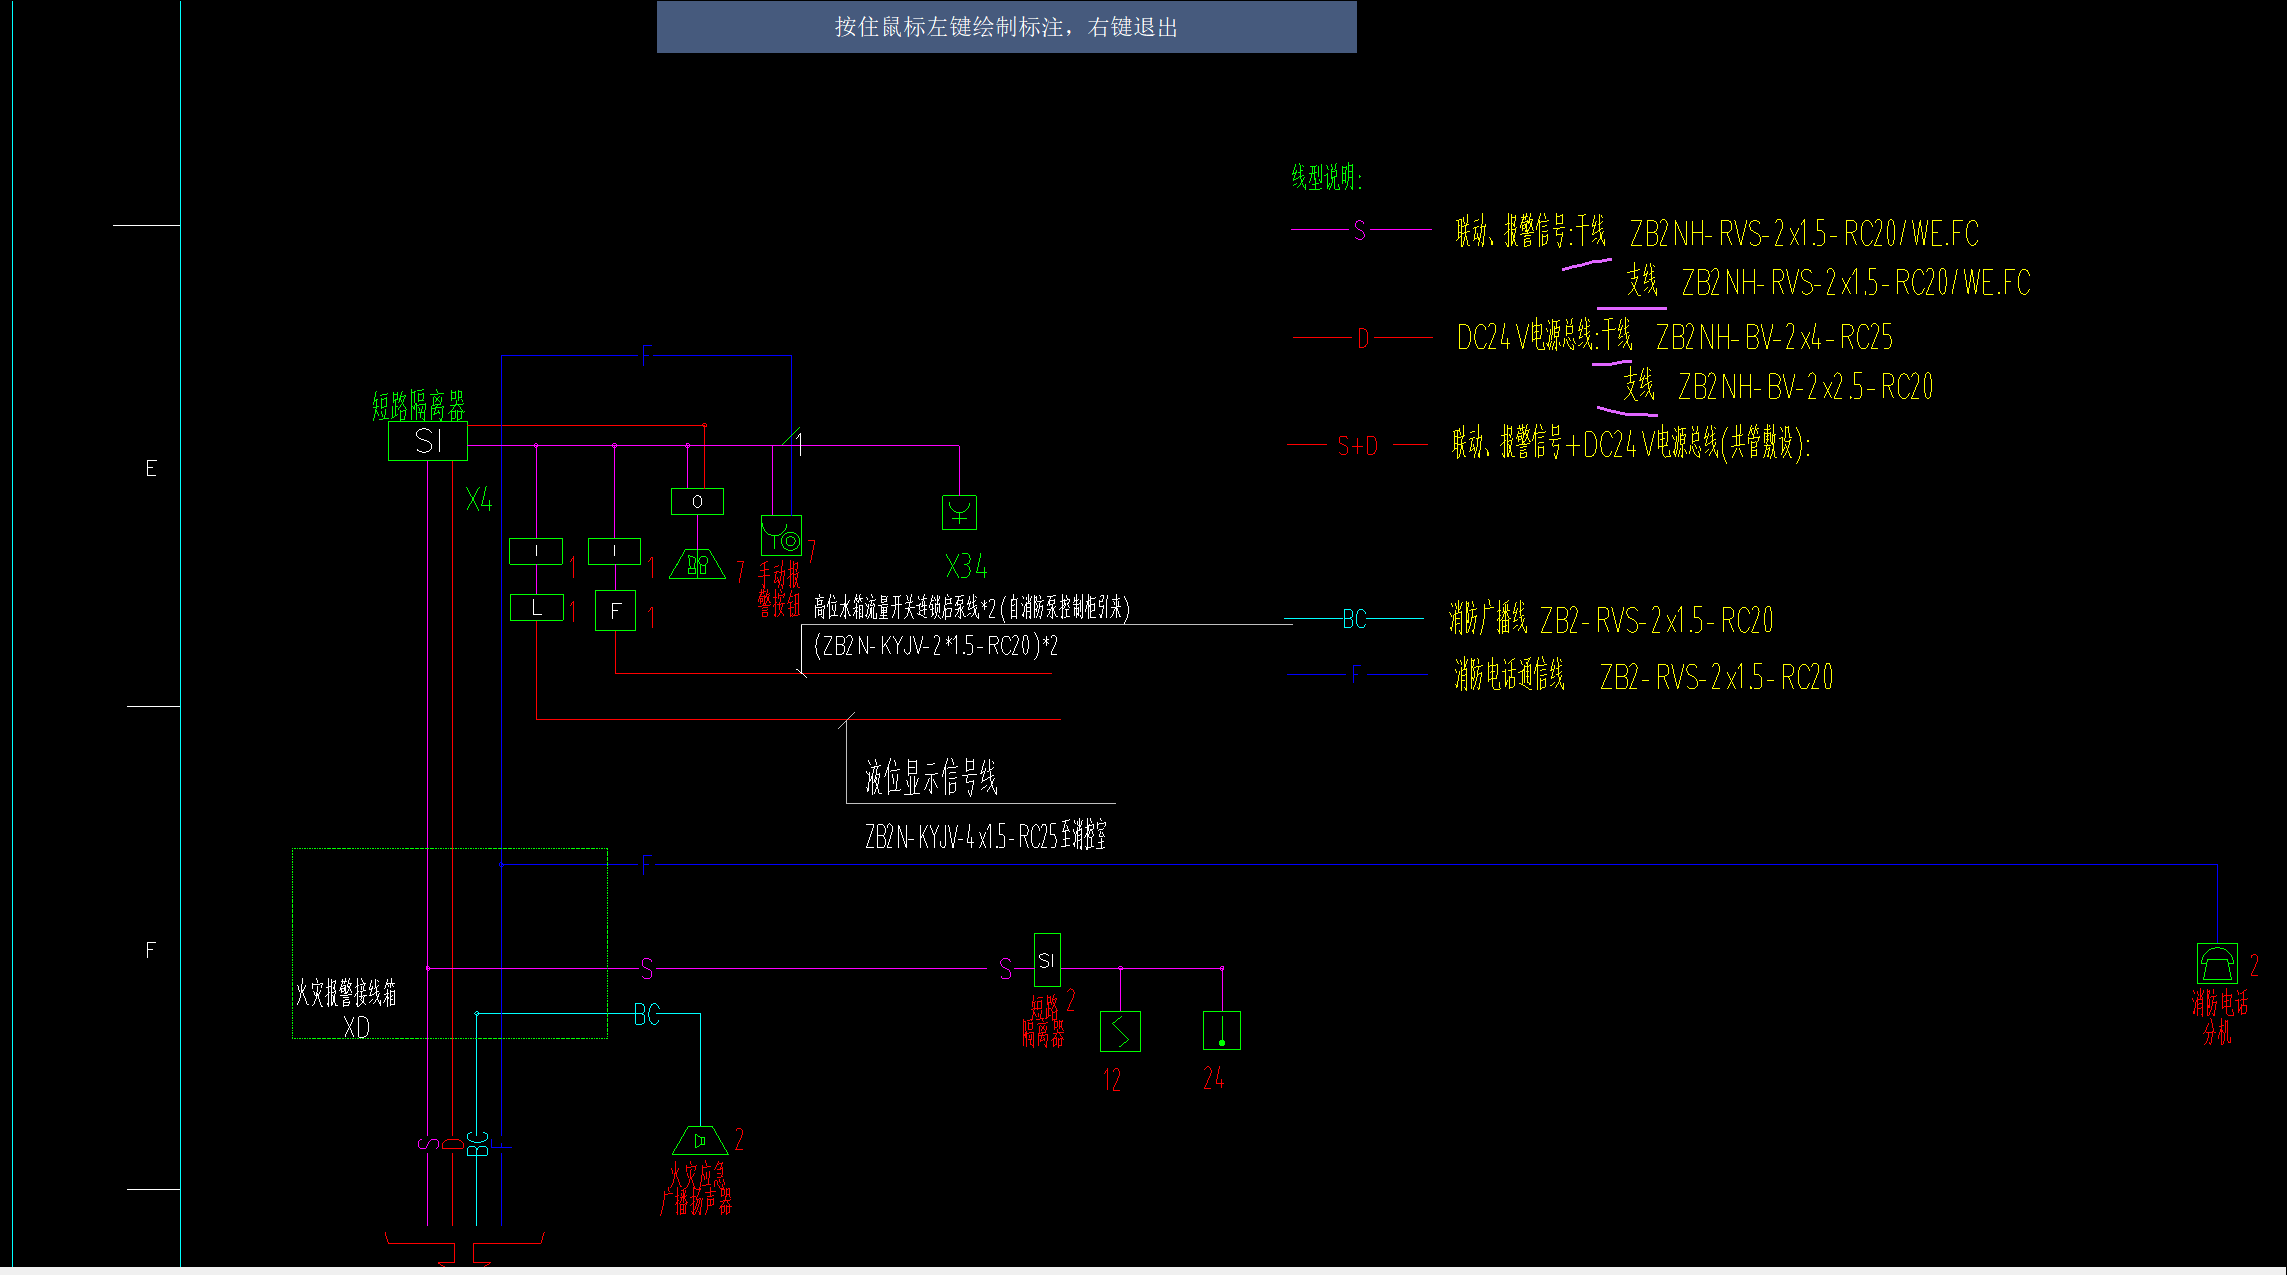This screenshot has height=1275, width=2287.
Task: Select the emergency broadcast speaker symbol
Action: pyautogui.click(x=700, y=1141)
